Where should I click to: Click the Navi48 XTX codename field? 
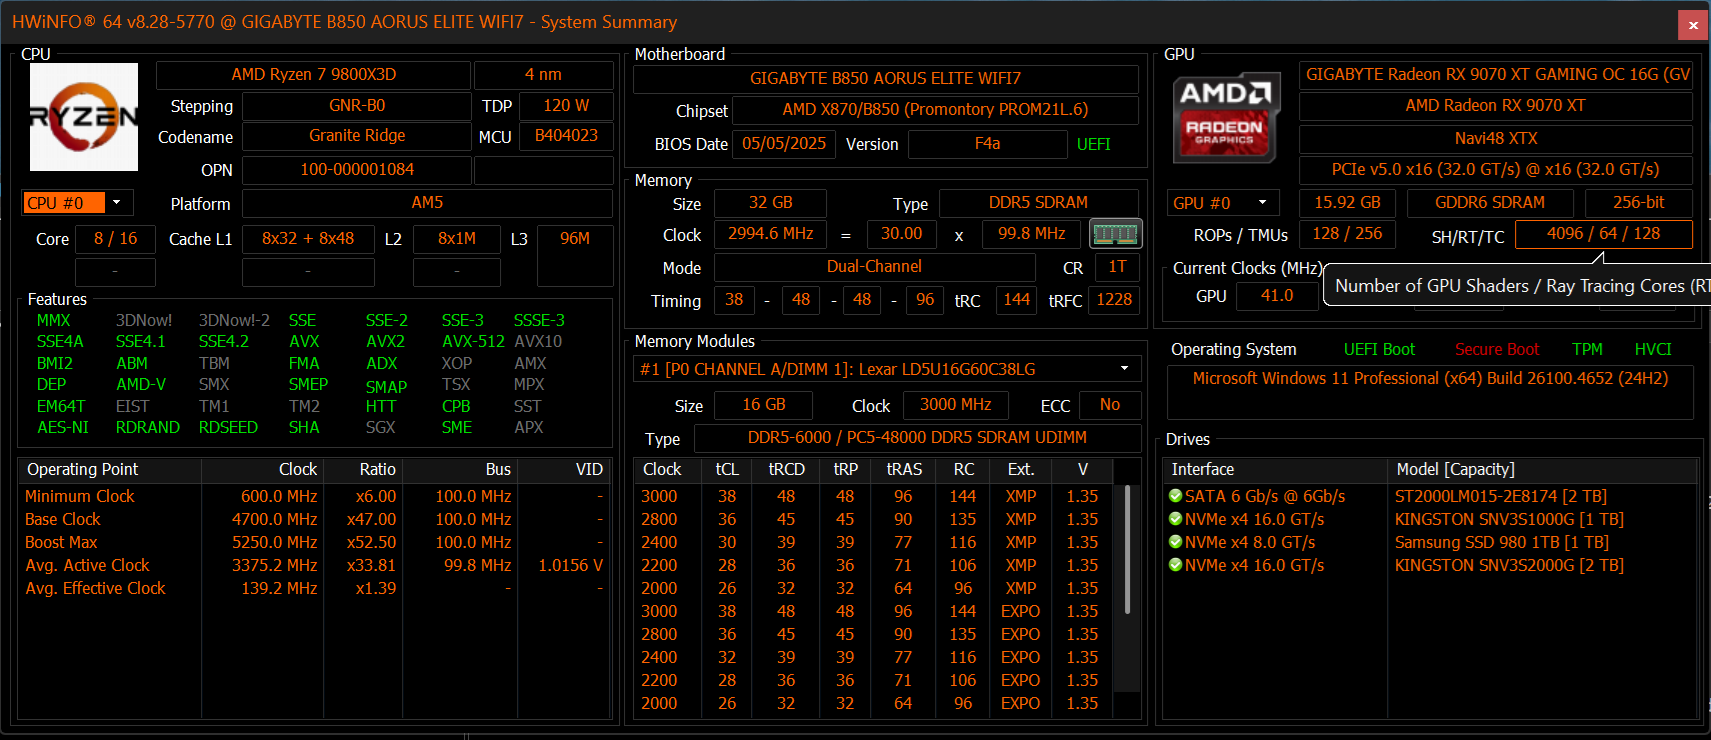tap(1495, 139)
